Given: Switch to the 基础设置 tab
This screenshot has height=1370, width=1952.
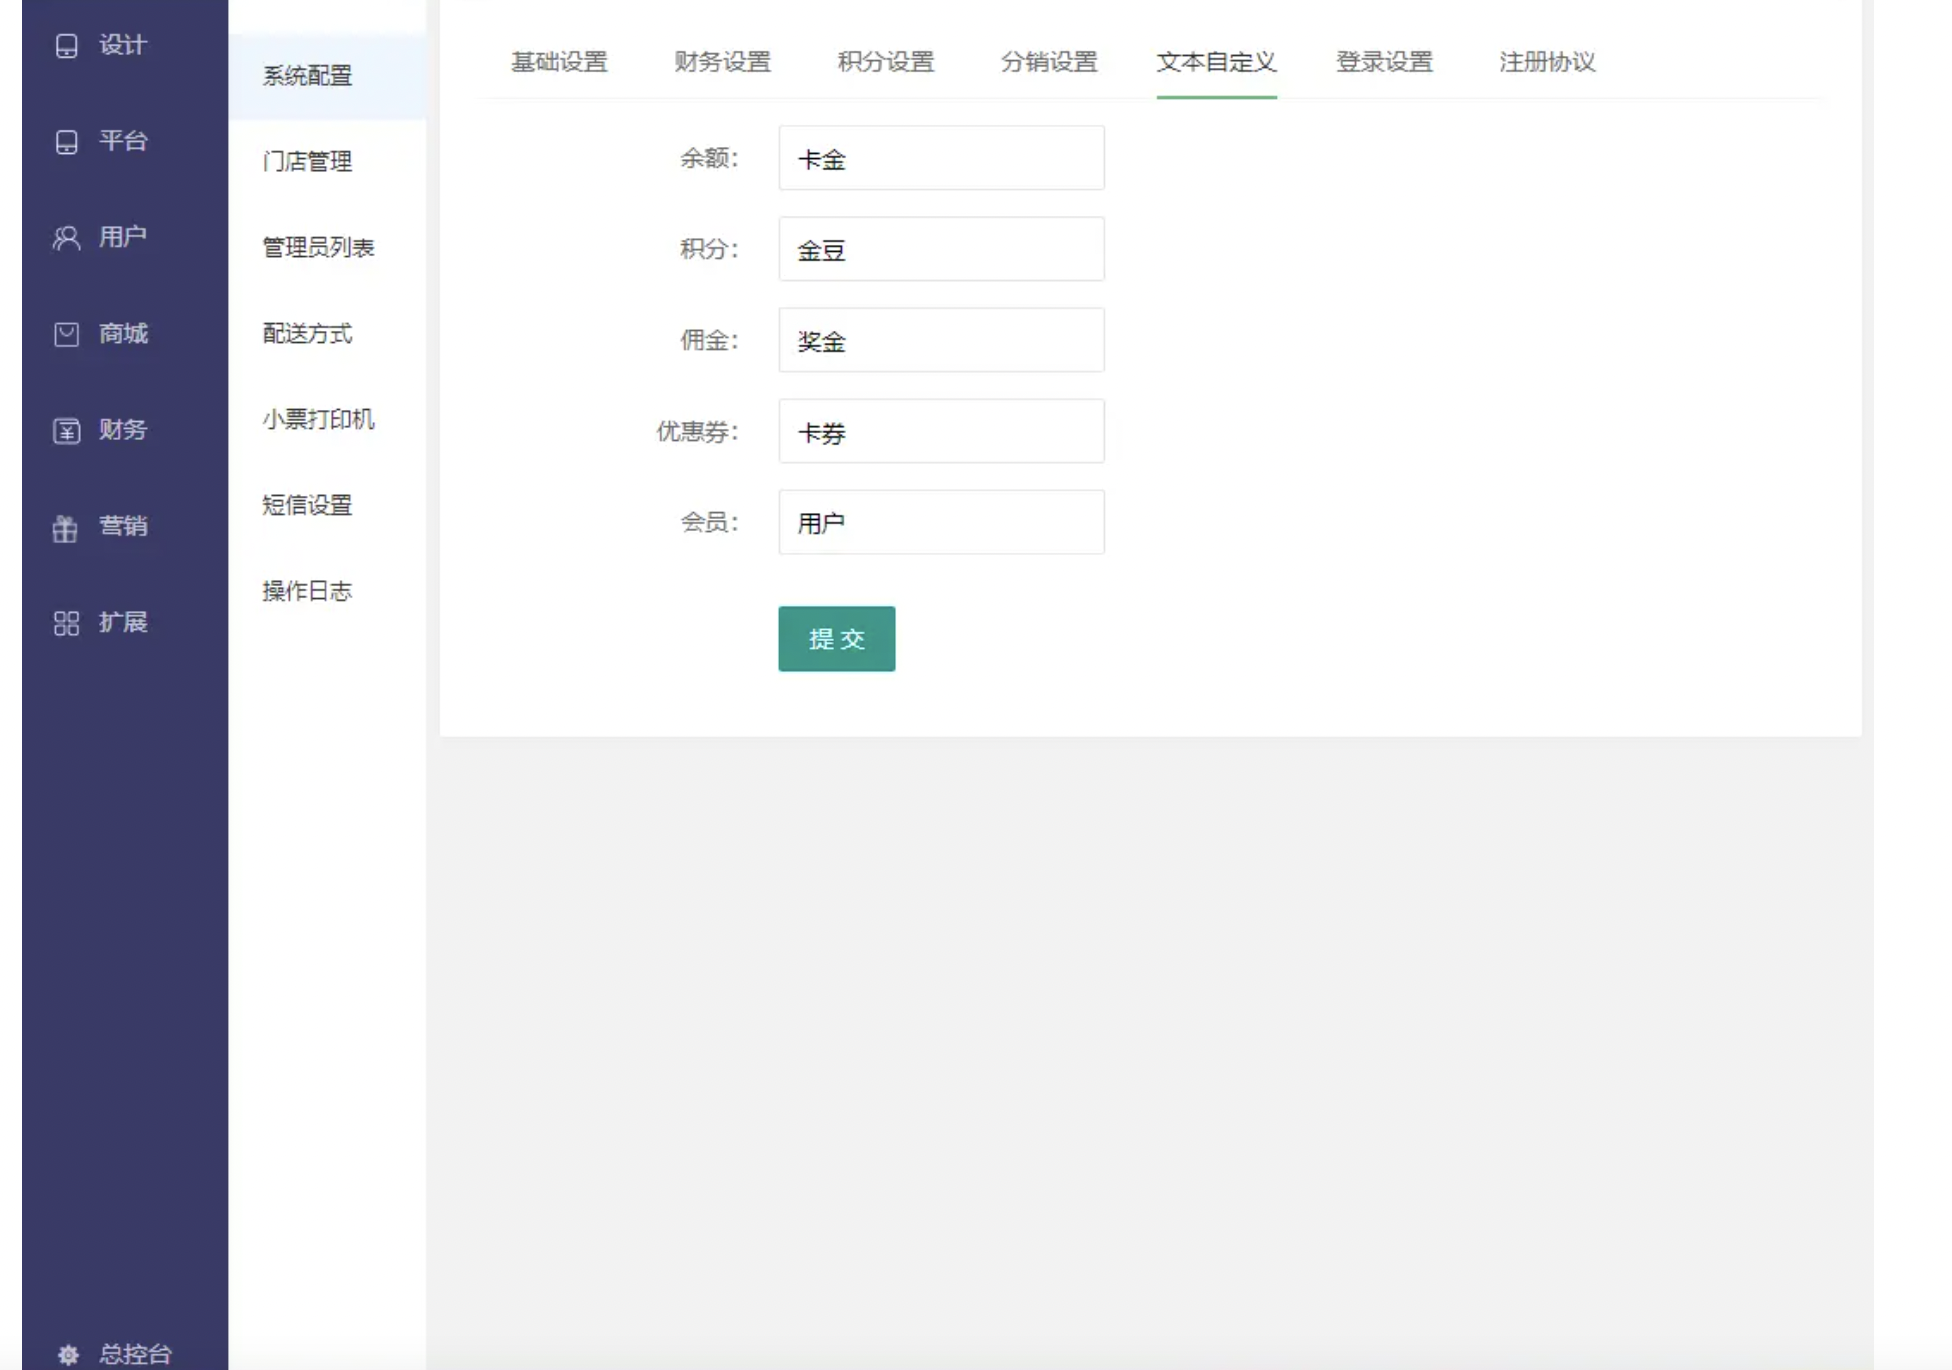Looking at the screenshot, I should point(559,62).
